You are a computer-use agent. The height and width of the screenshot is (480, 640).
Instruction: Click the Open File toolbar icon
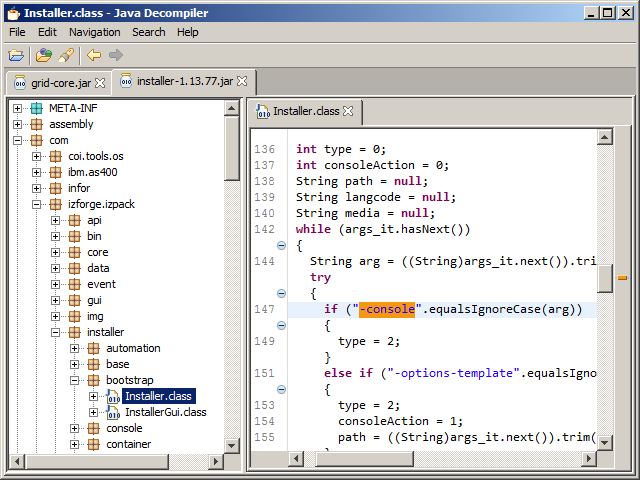pyautogui.click(x=16, y=55)
